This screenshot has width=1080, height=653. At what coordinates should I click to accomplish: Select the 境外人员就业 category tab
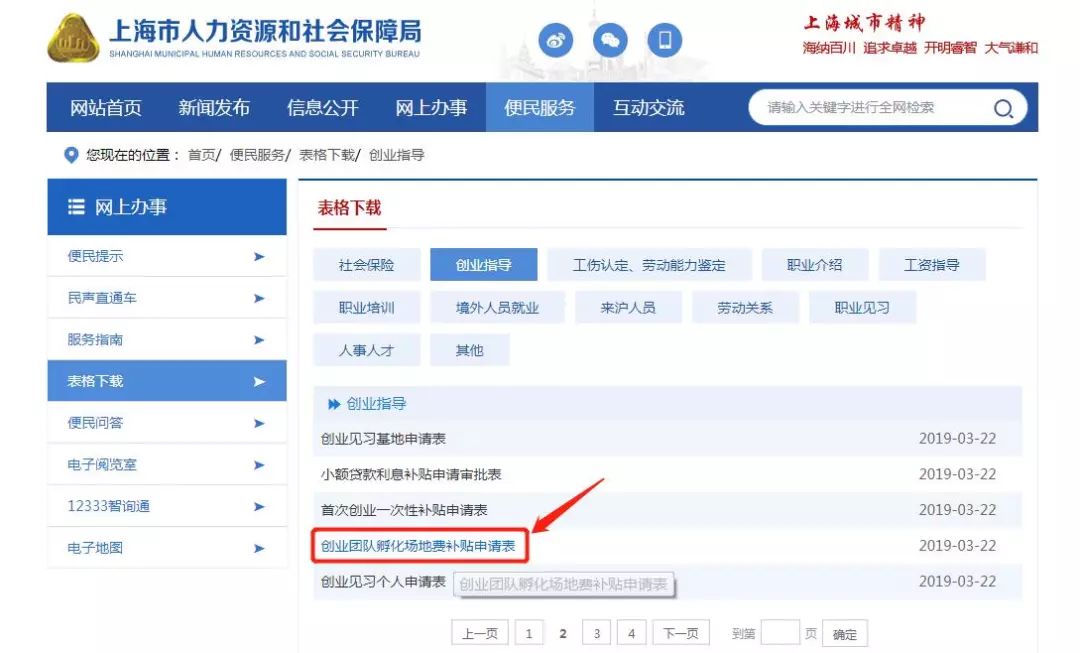(x=497, y=308)
